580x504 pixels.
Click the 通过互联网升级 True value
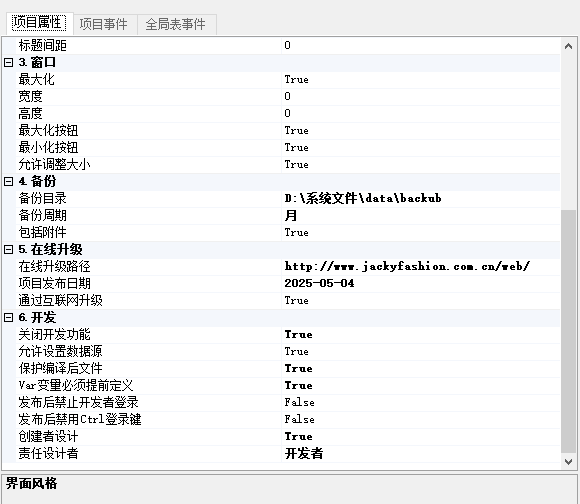[297, 301]
